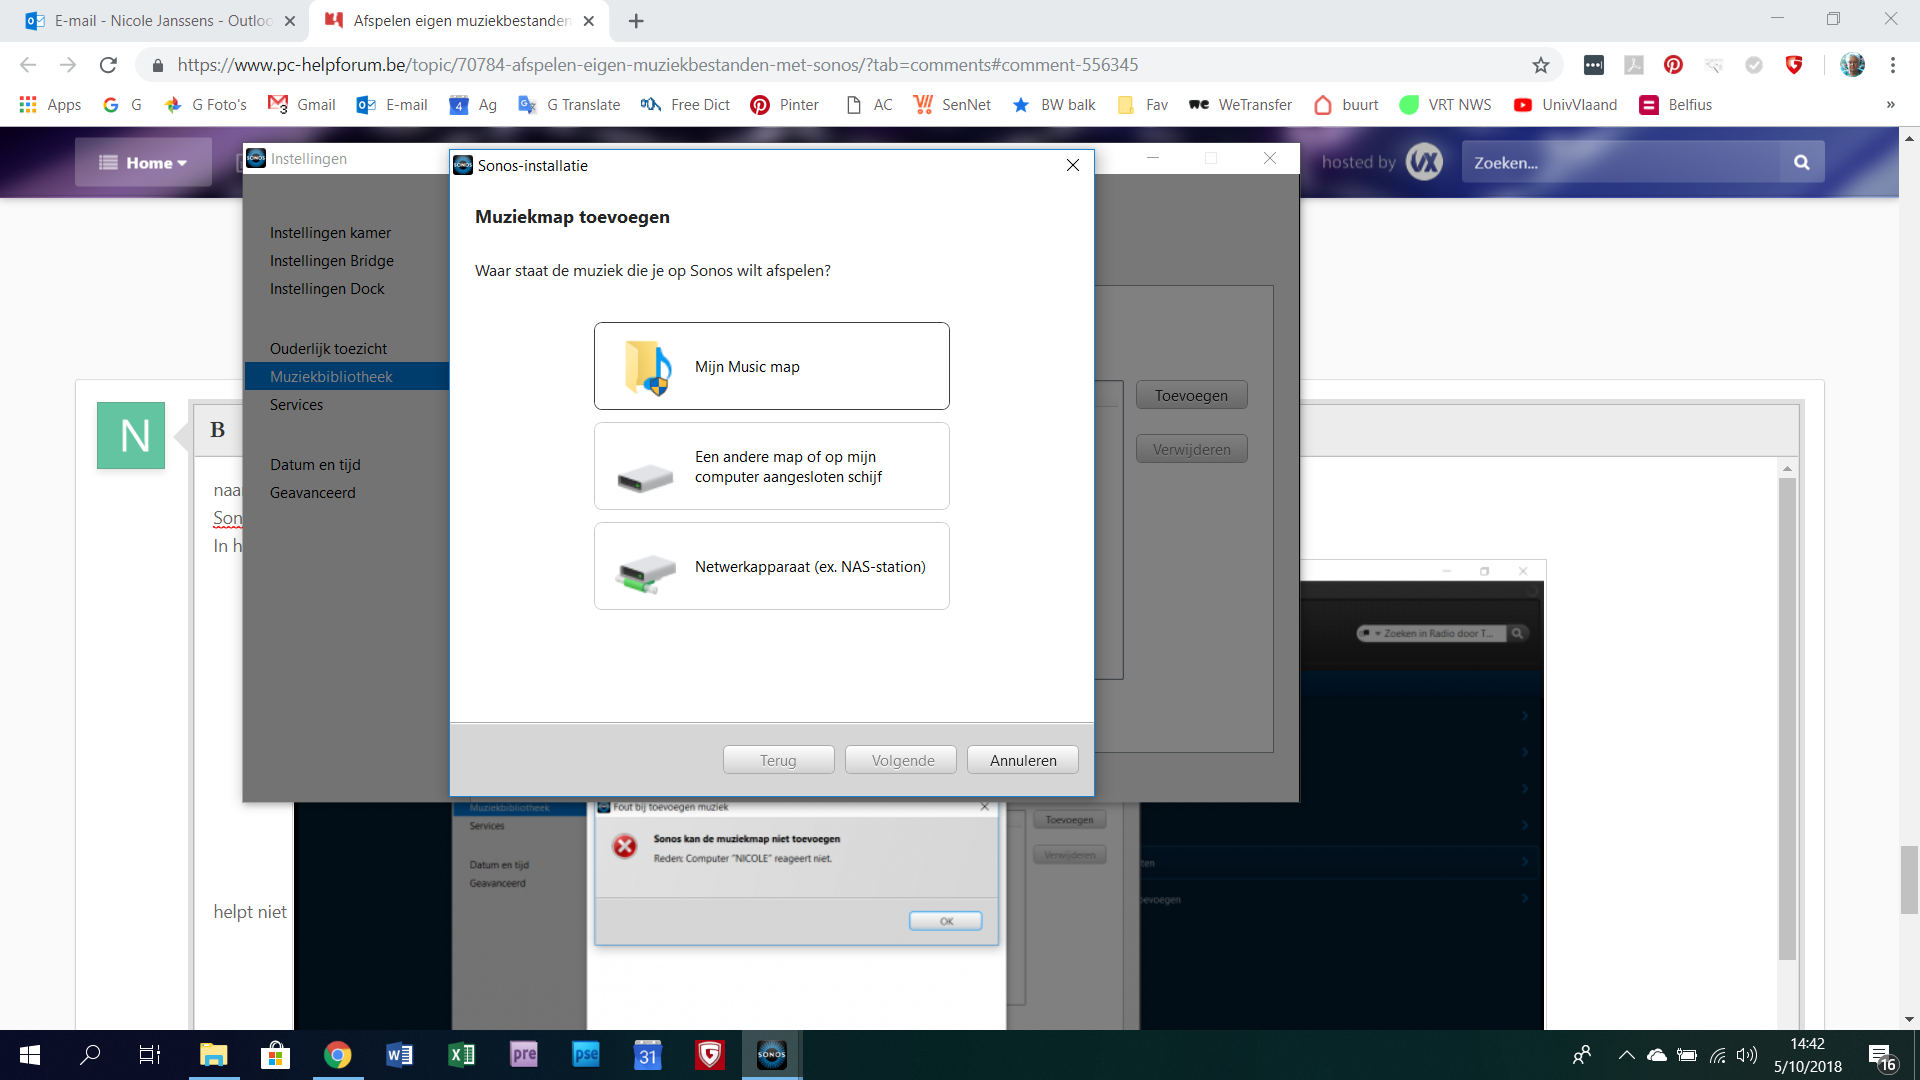Open Excel from the taskbar
This screenshot has height=1080, width=1920.
point(461,1054)
